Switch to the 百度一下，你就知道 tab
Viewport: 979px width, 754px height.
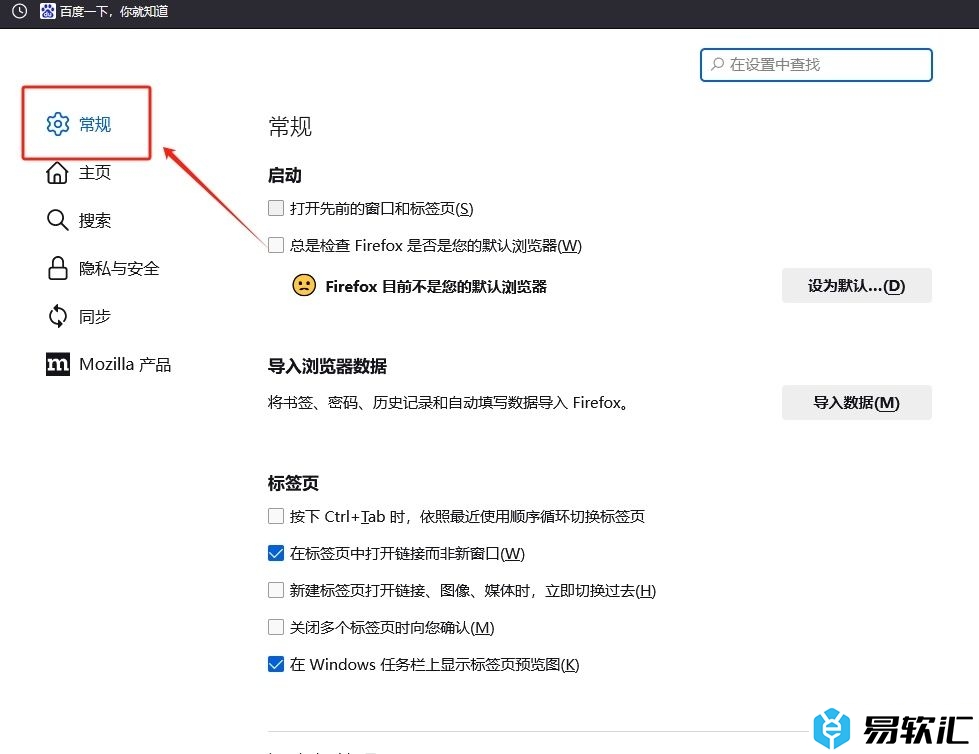point(104,11)
